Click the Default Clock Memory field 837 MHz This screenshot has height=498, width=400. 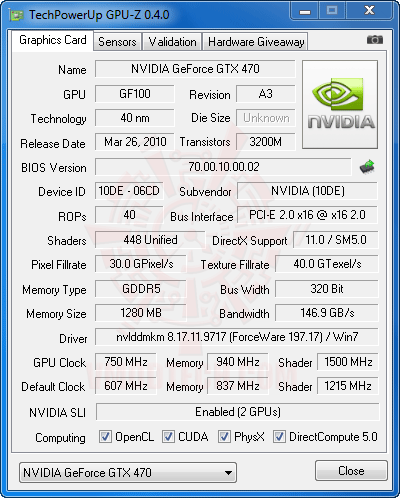coord(238,386)
